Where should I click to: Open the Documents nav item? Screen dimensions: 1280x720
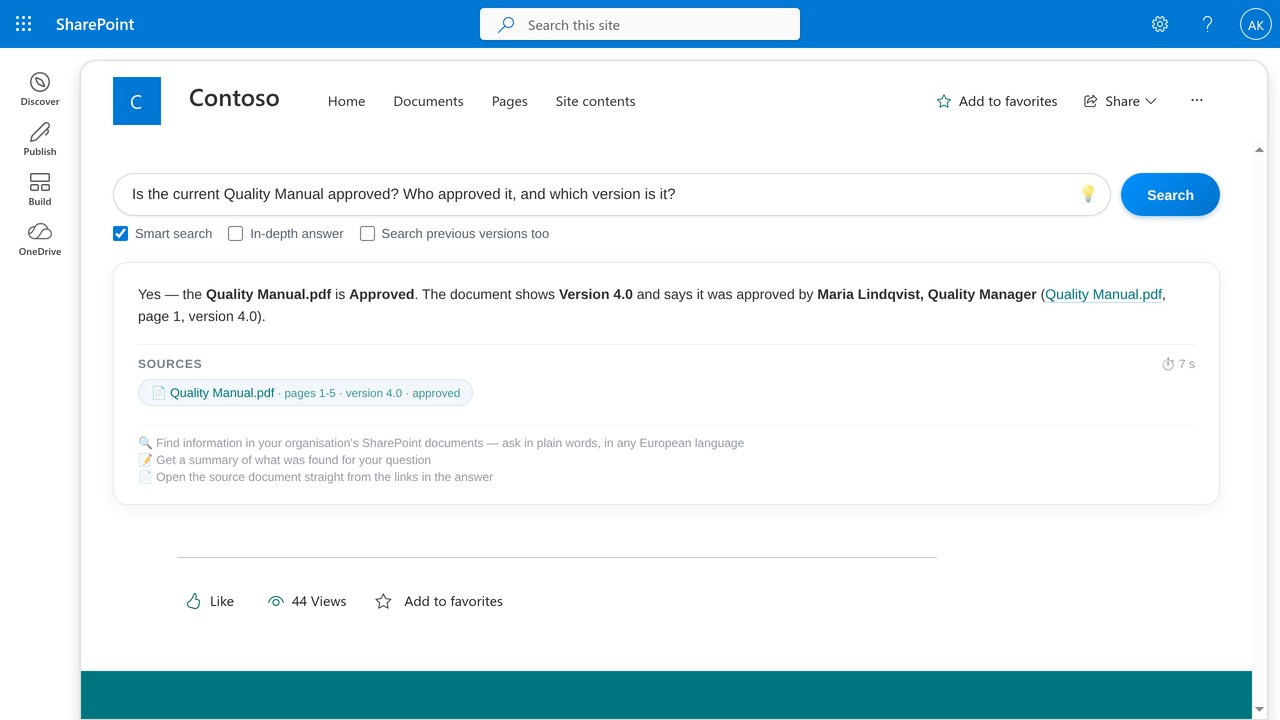[428, 101]
